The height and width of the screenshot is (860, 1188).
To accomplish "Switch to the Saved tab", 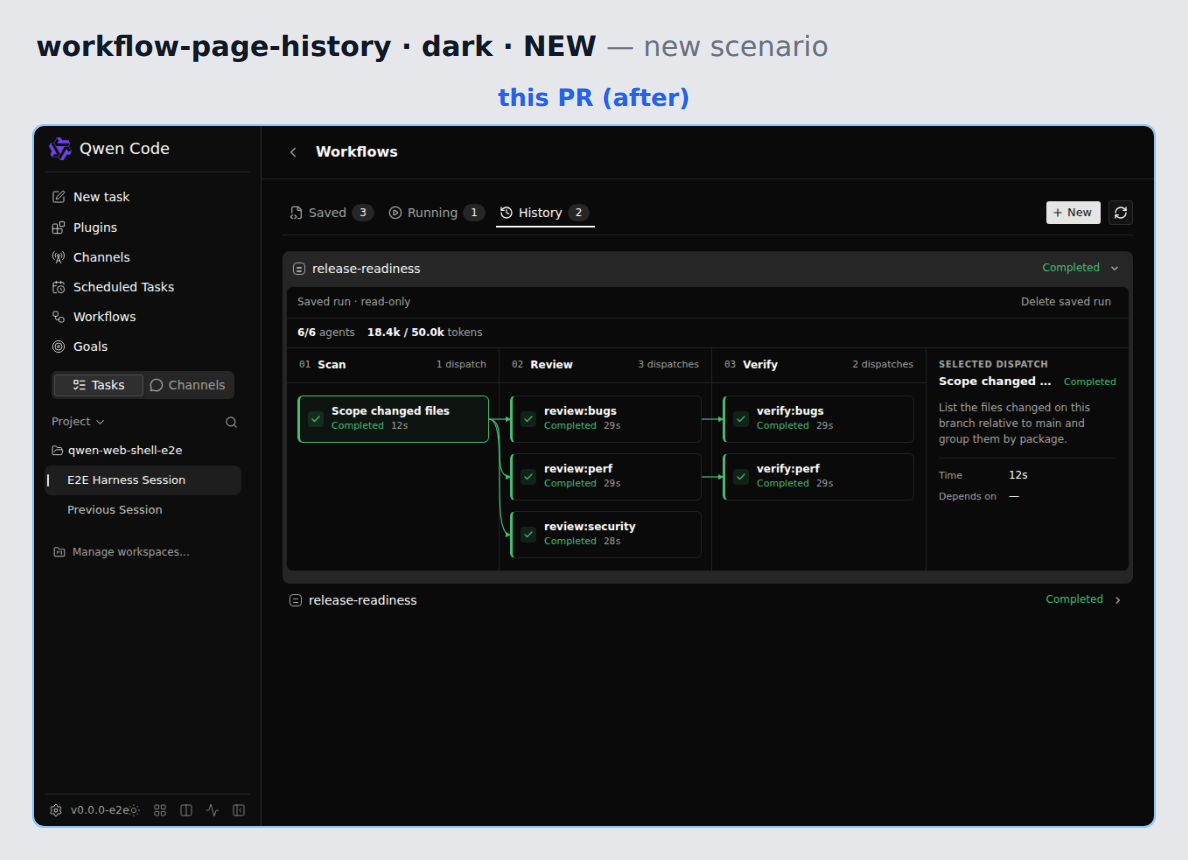I will (331, 213).
